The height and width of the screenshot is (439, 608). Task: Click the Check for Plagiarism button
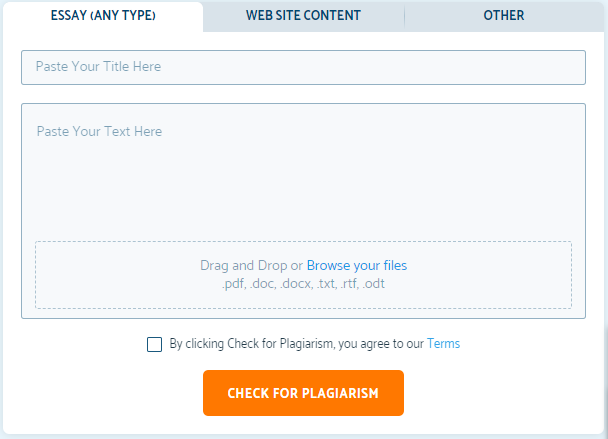pos(303,393)
